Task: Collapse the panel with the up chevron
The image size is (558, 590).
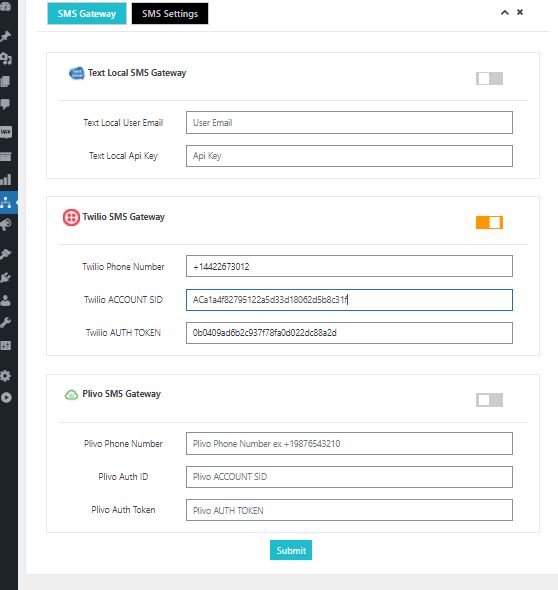Action: coord(505,12)
